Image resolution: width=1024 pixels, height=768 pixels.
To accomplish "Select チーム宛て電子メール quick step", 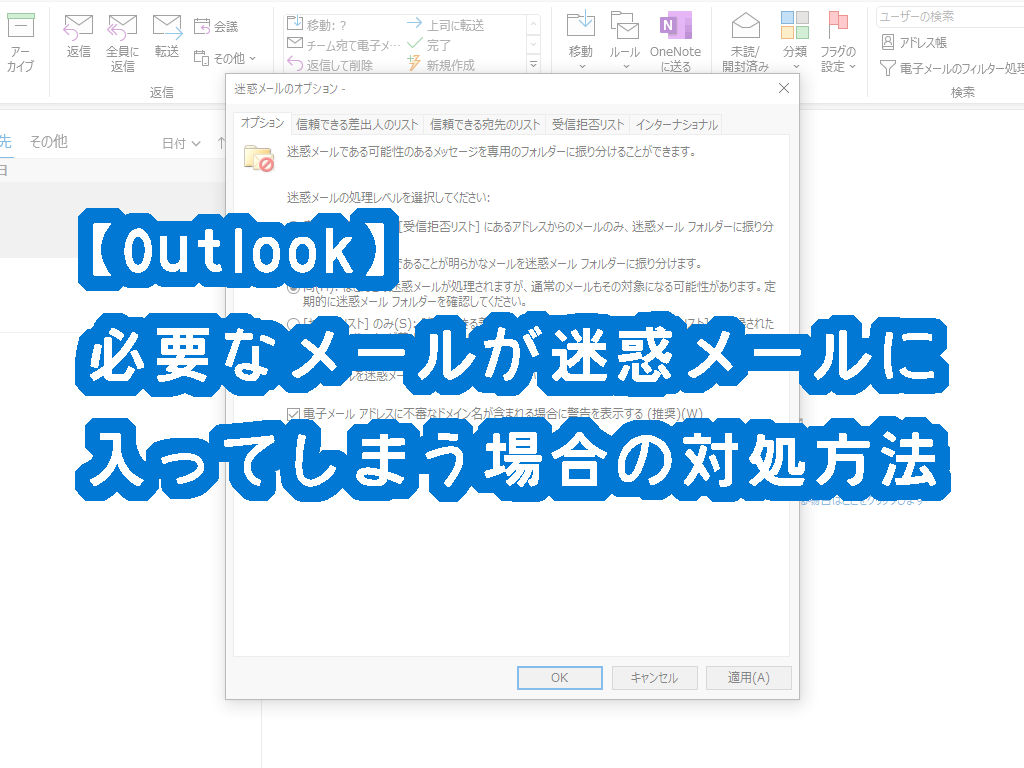I will (x=344, y=45).
